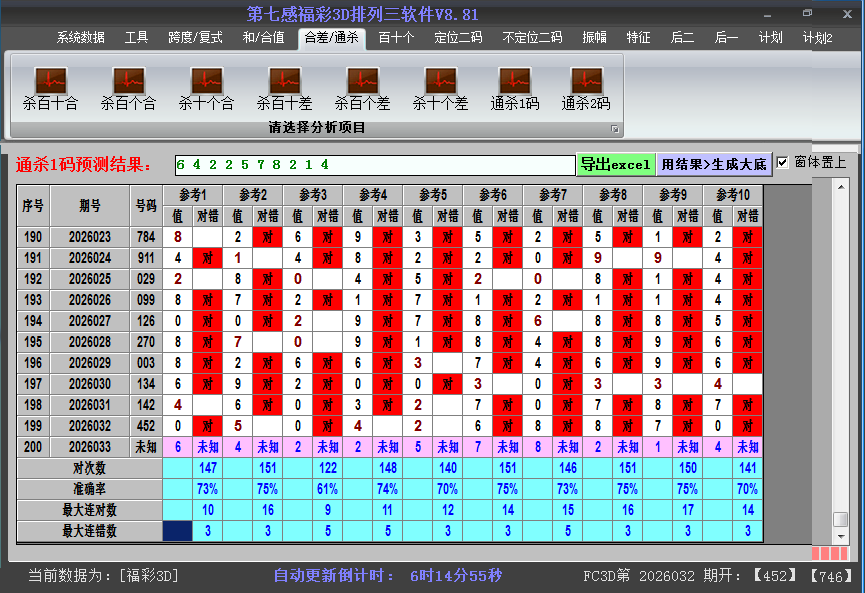Viewport: 865px width, 593px height.
Task: Go to the 定位二码 tab
Action: pos(458,38)
